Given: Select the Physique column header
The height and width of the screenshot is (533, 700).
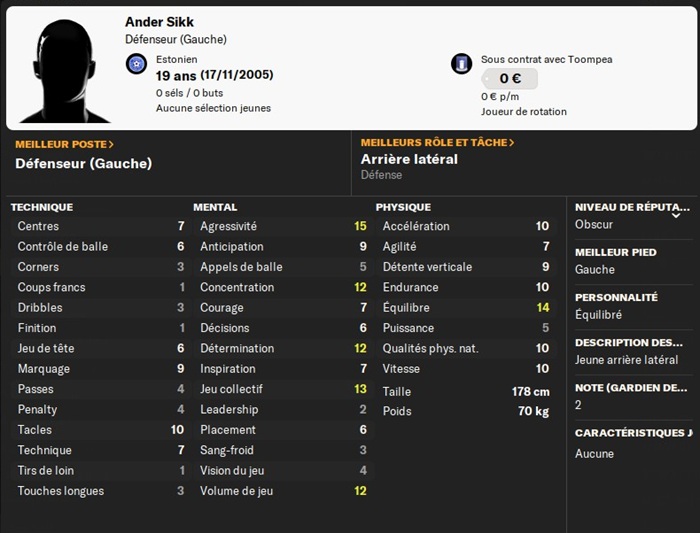Looking at the screenshot, I should coord(403,207).
